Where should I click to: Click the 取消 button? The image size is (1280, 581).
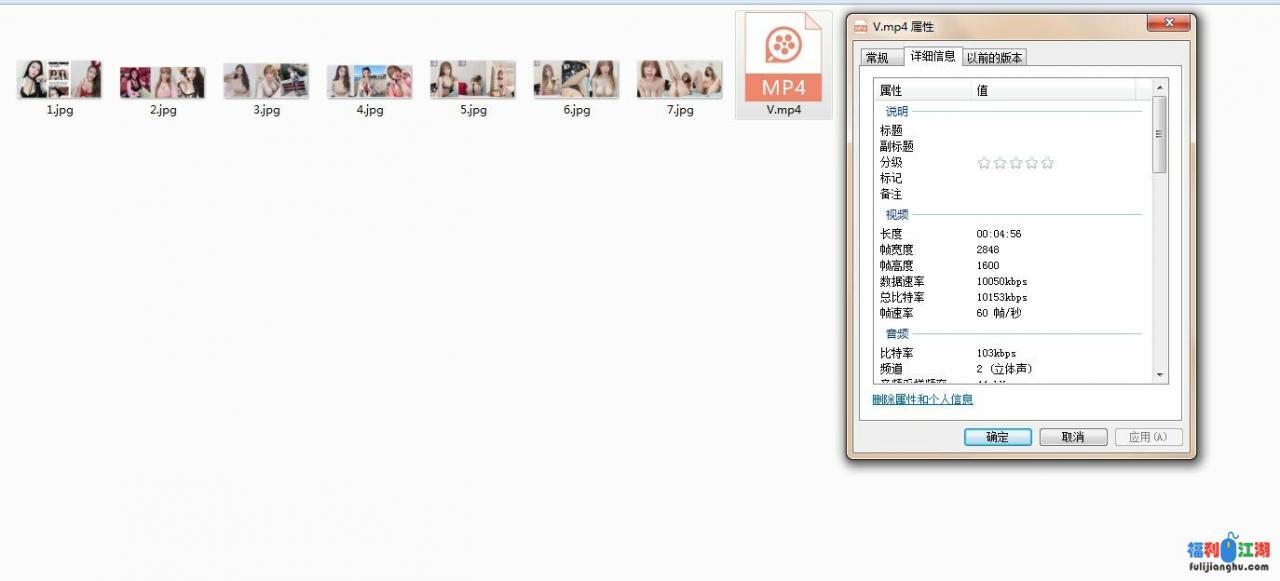[1072, 436]
